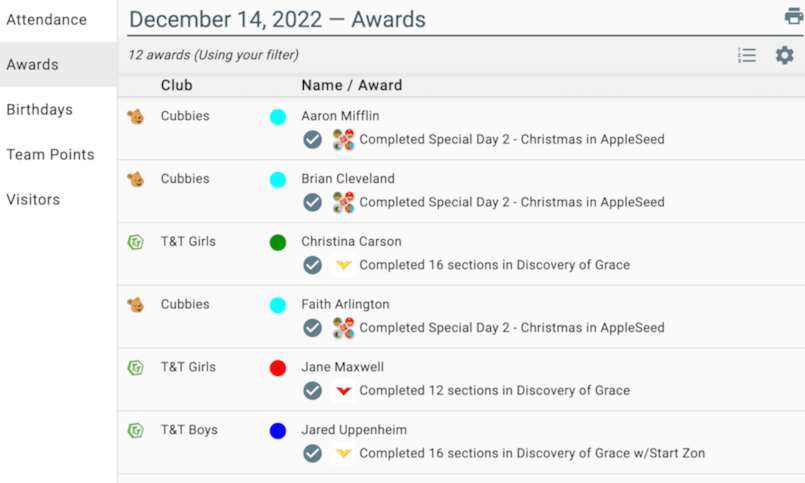Click Jane Maxwell's red color dot
The image size is (805, 483).
(x=278, y=368)
